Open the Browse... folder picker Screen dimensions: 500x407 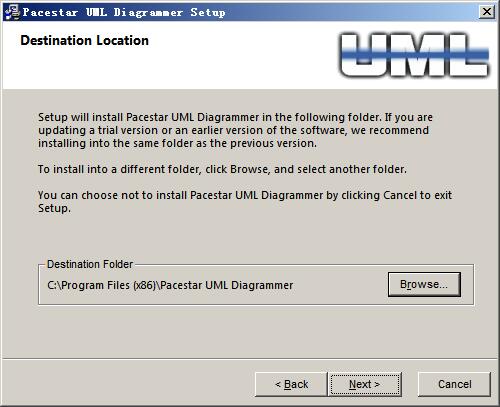tap(424, 284)
